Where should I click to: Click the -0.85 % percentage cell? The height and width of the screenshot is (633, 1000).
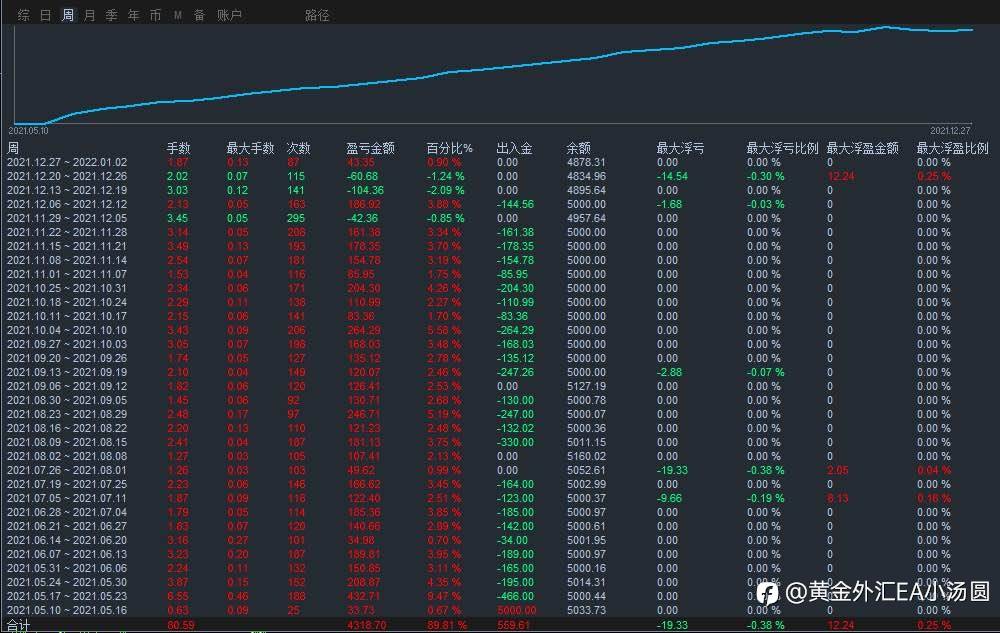click(x=445, y=219)
